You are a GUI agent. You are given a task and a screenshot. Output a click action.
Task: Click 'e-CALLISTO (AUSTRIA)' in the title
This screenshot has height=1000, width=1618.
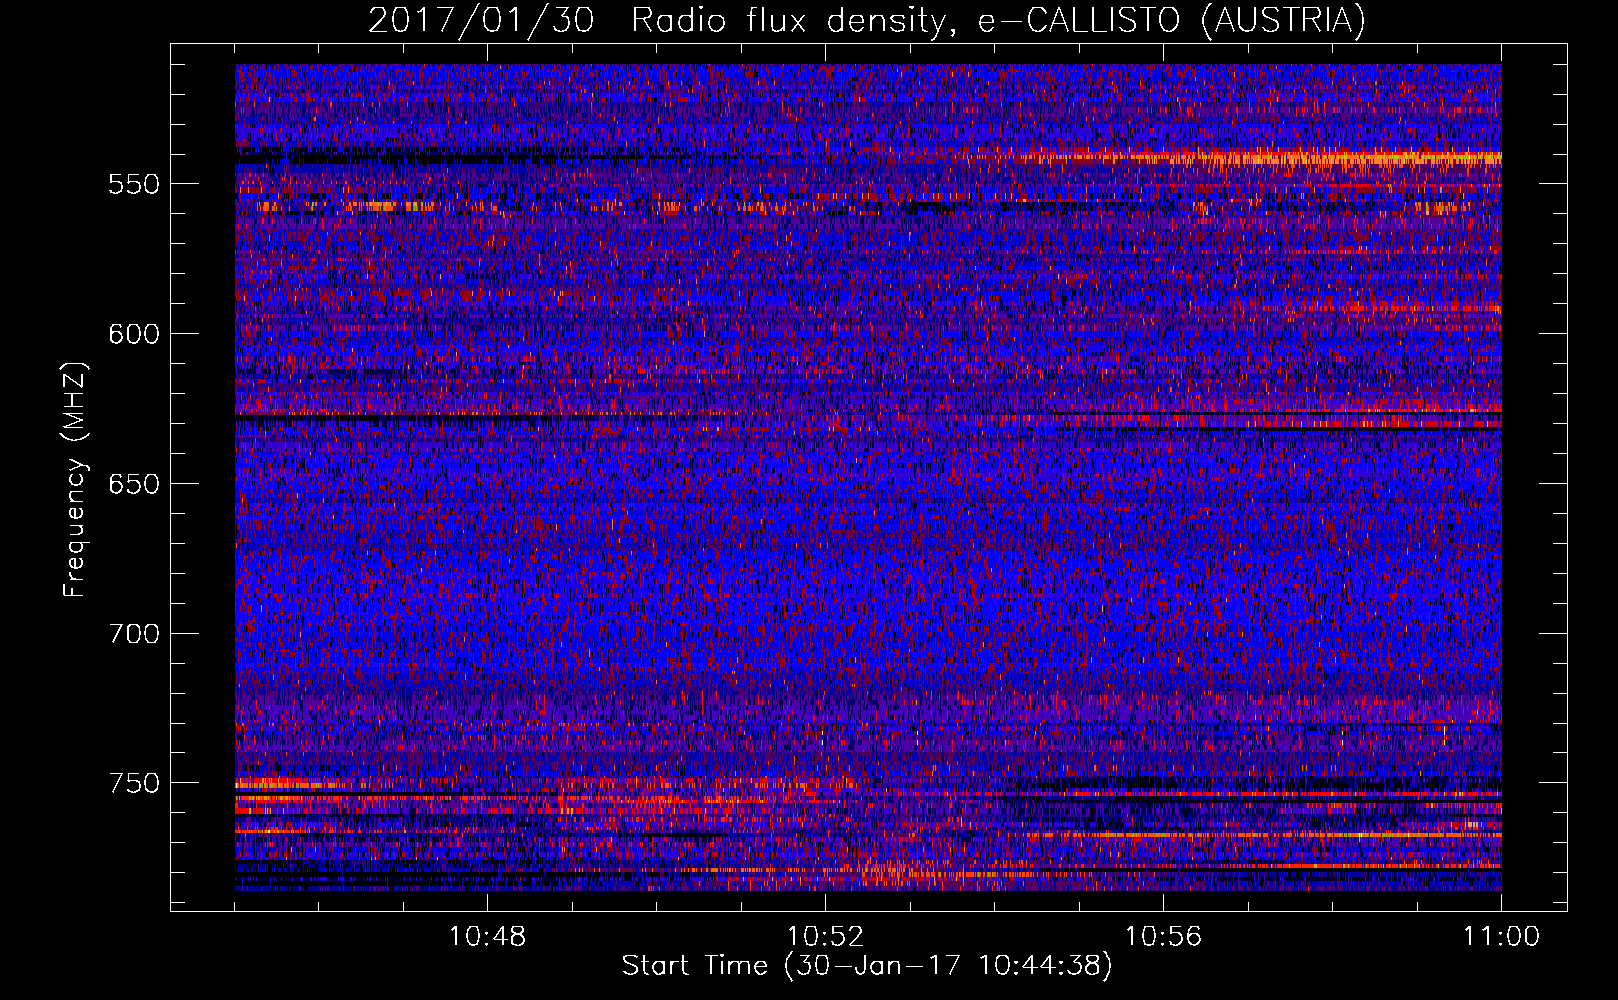point(1171,20)
